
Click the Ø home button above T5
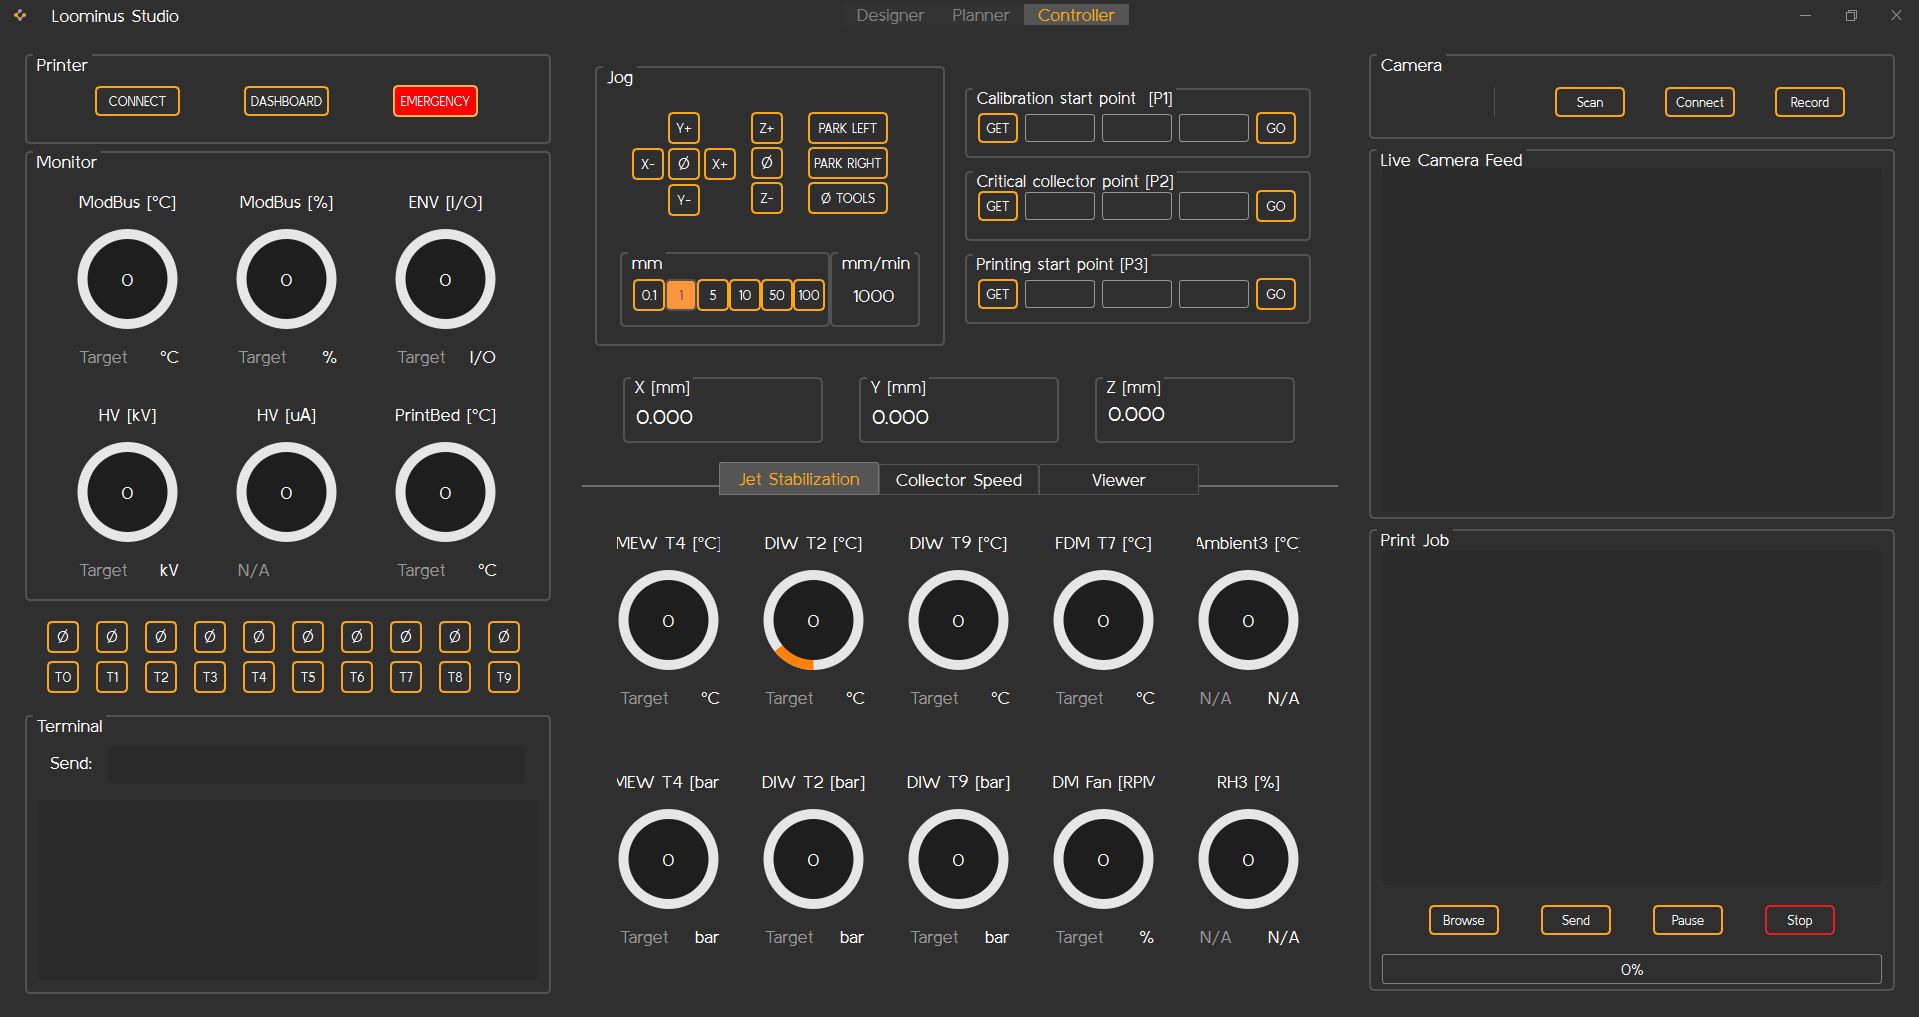[308, 636]
